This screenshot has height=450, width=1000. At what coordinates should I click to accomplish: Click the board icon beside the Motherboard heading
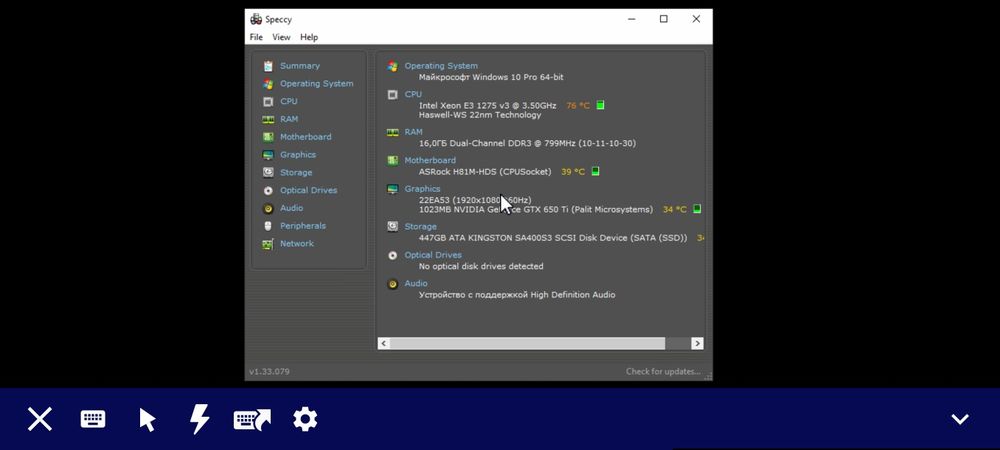392,161
